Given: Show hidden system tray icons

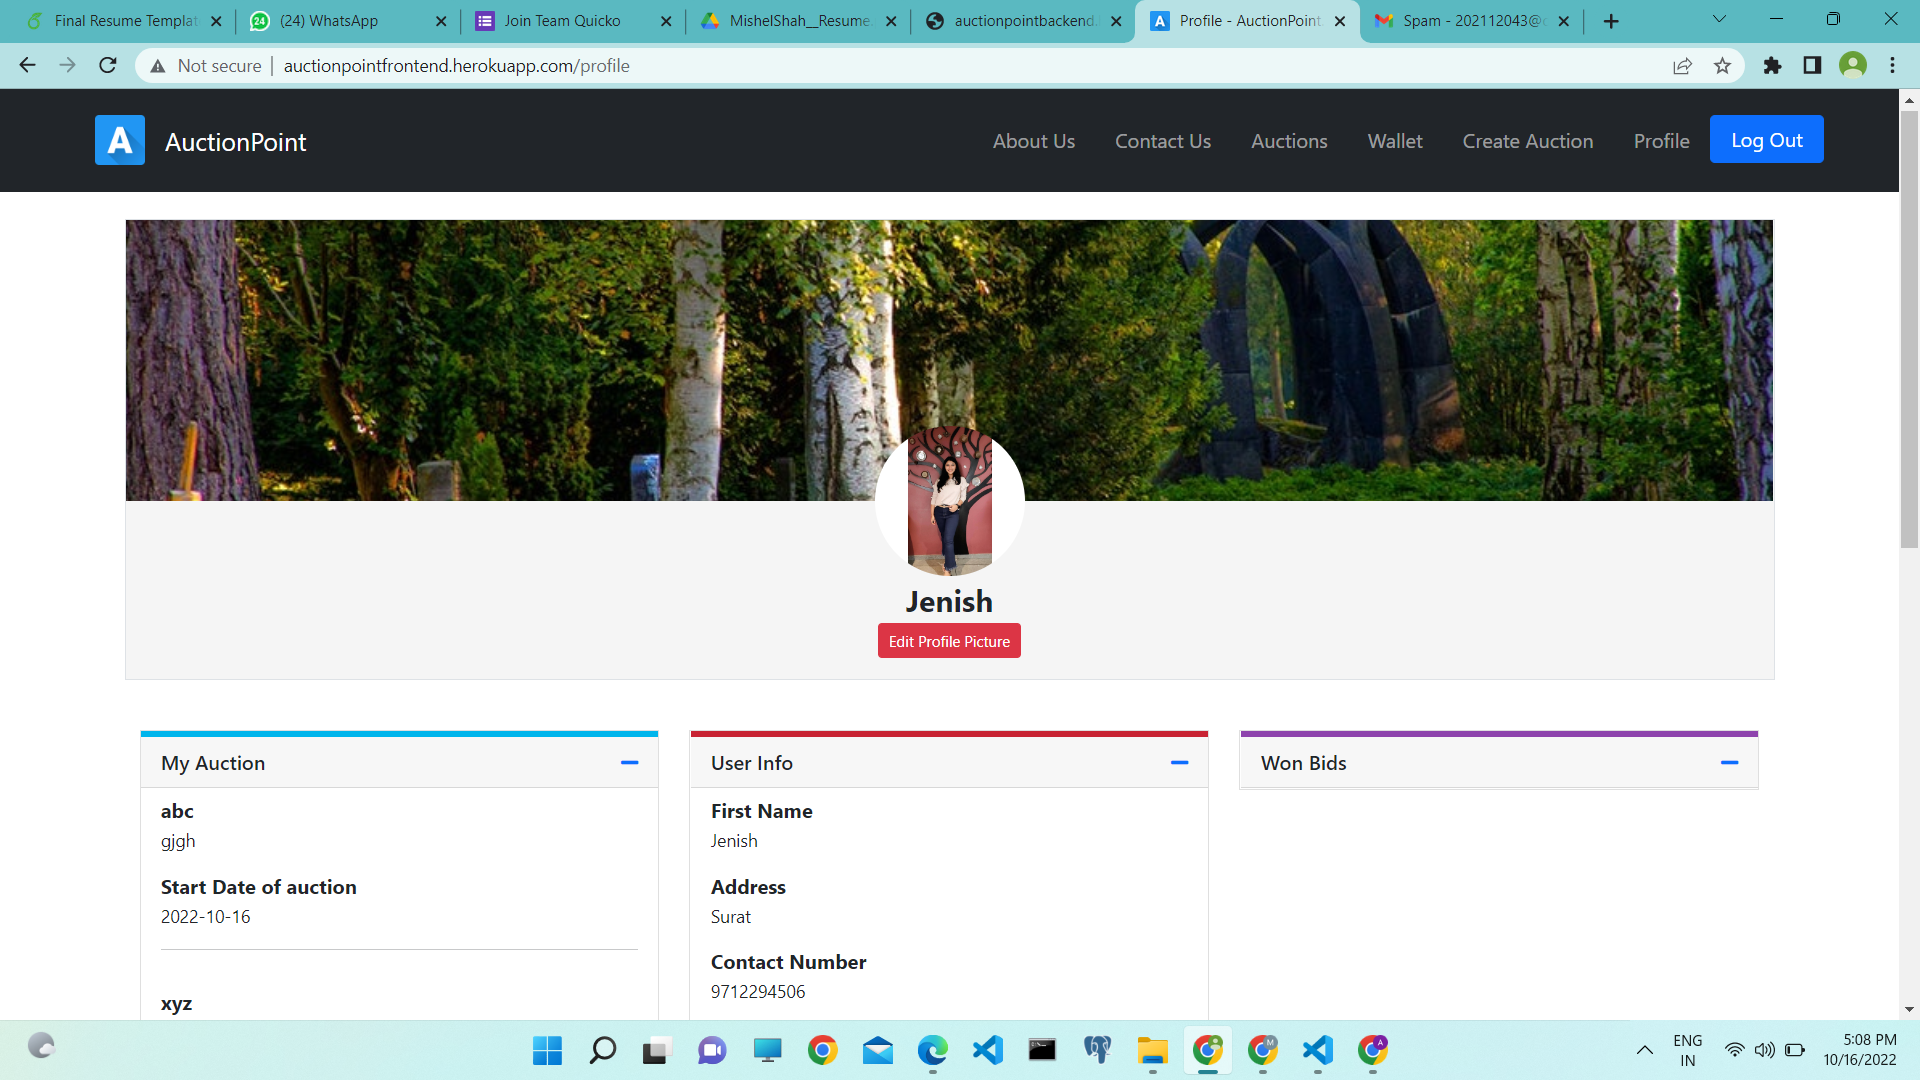Looking at the screenshot, I should [x=1644, y=1050].
